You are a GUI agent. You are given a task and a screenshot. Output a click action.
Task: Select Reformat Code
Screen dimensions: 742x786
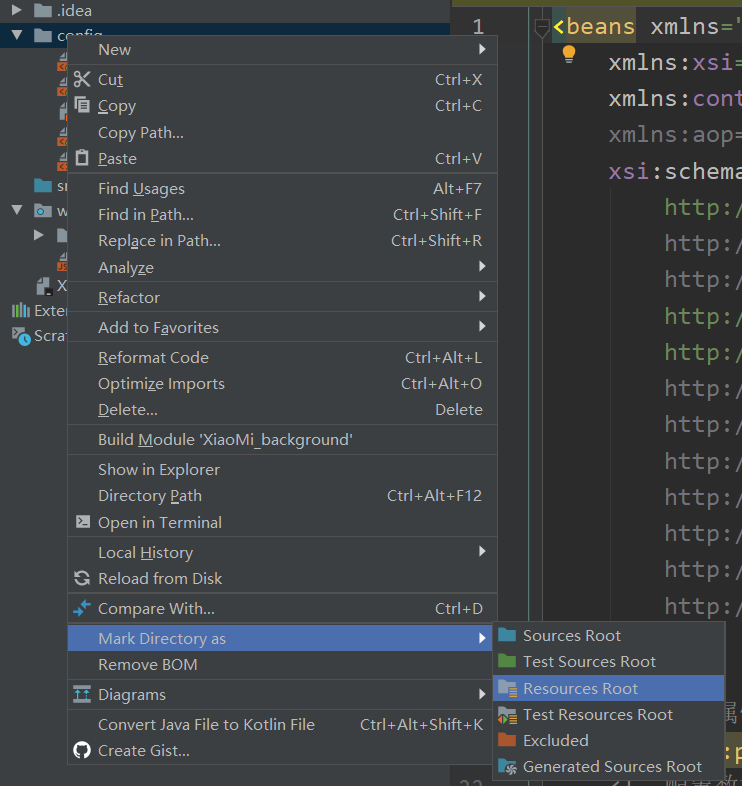(282, 357)
